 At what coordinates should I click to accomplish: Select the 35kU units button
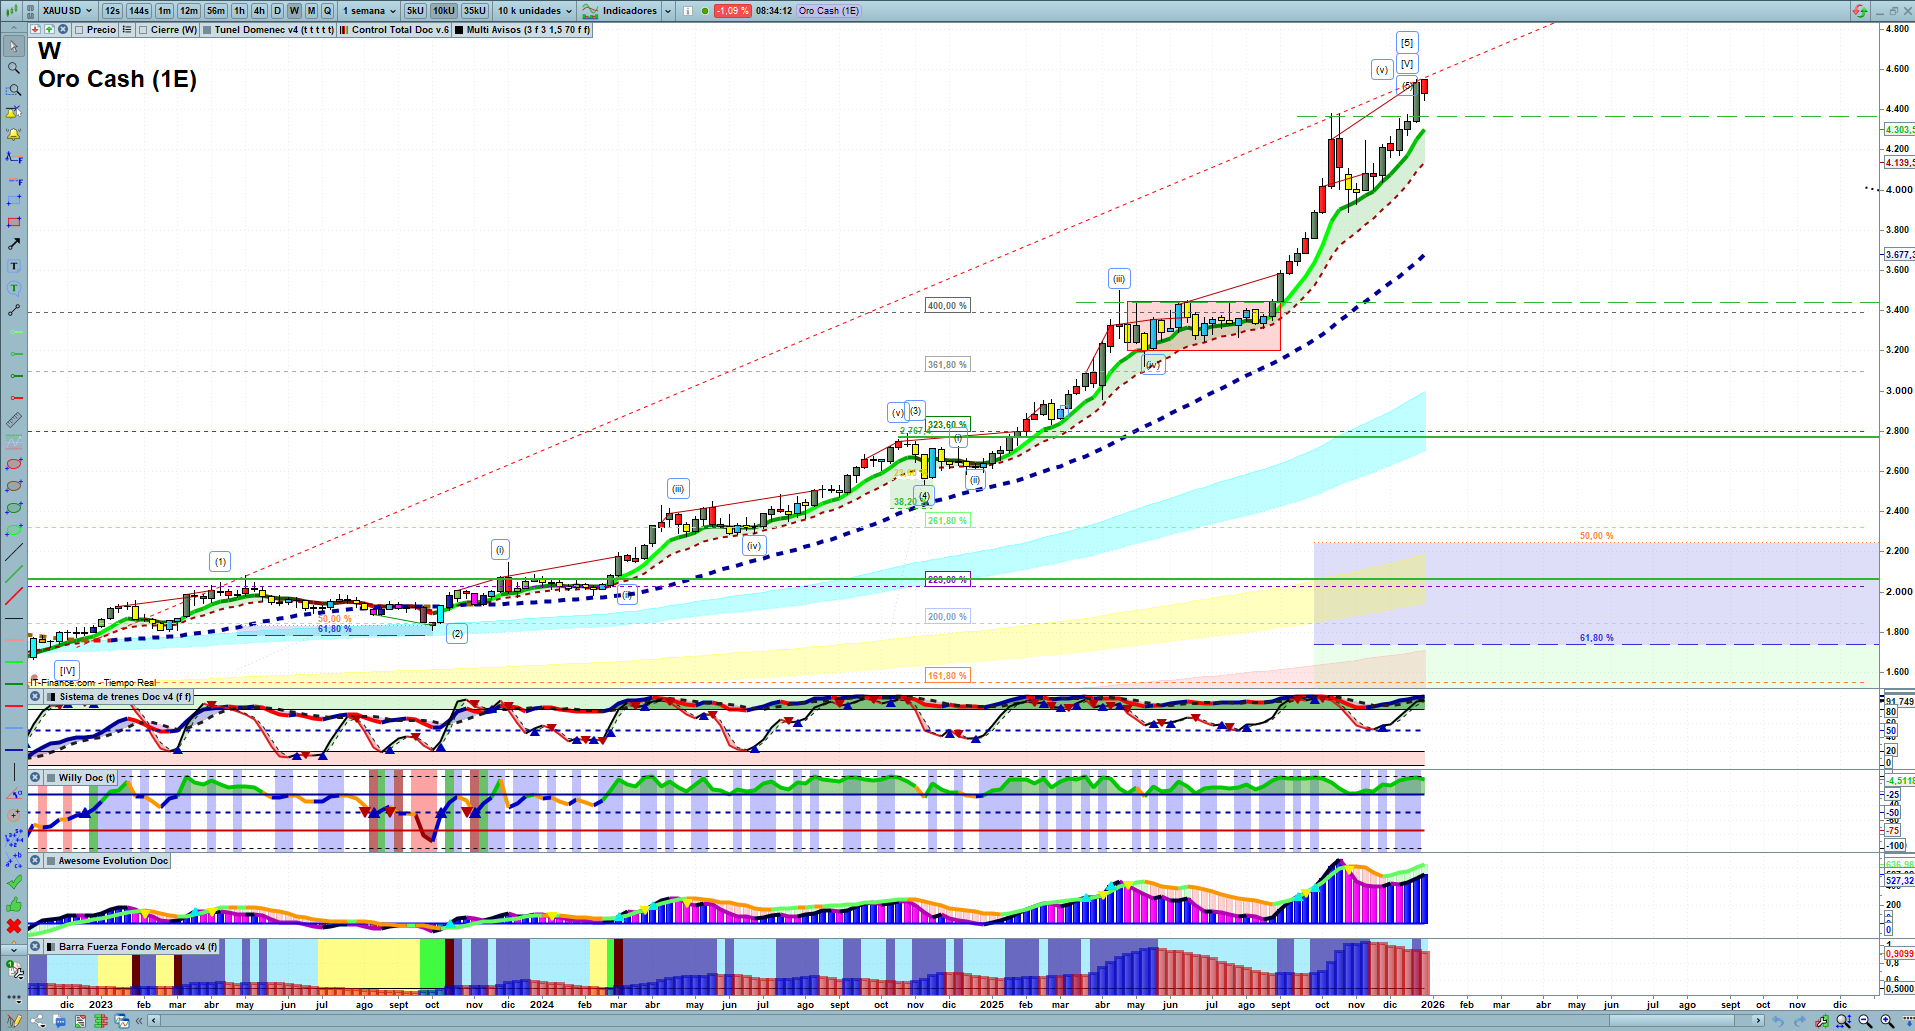click(x=475, y=11)
